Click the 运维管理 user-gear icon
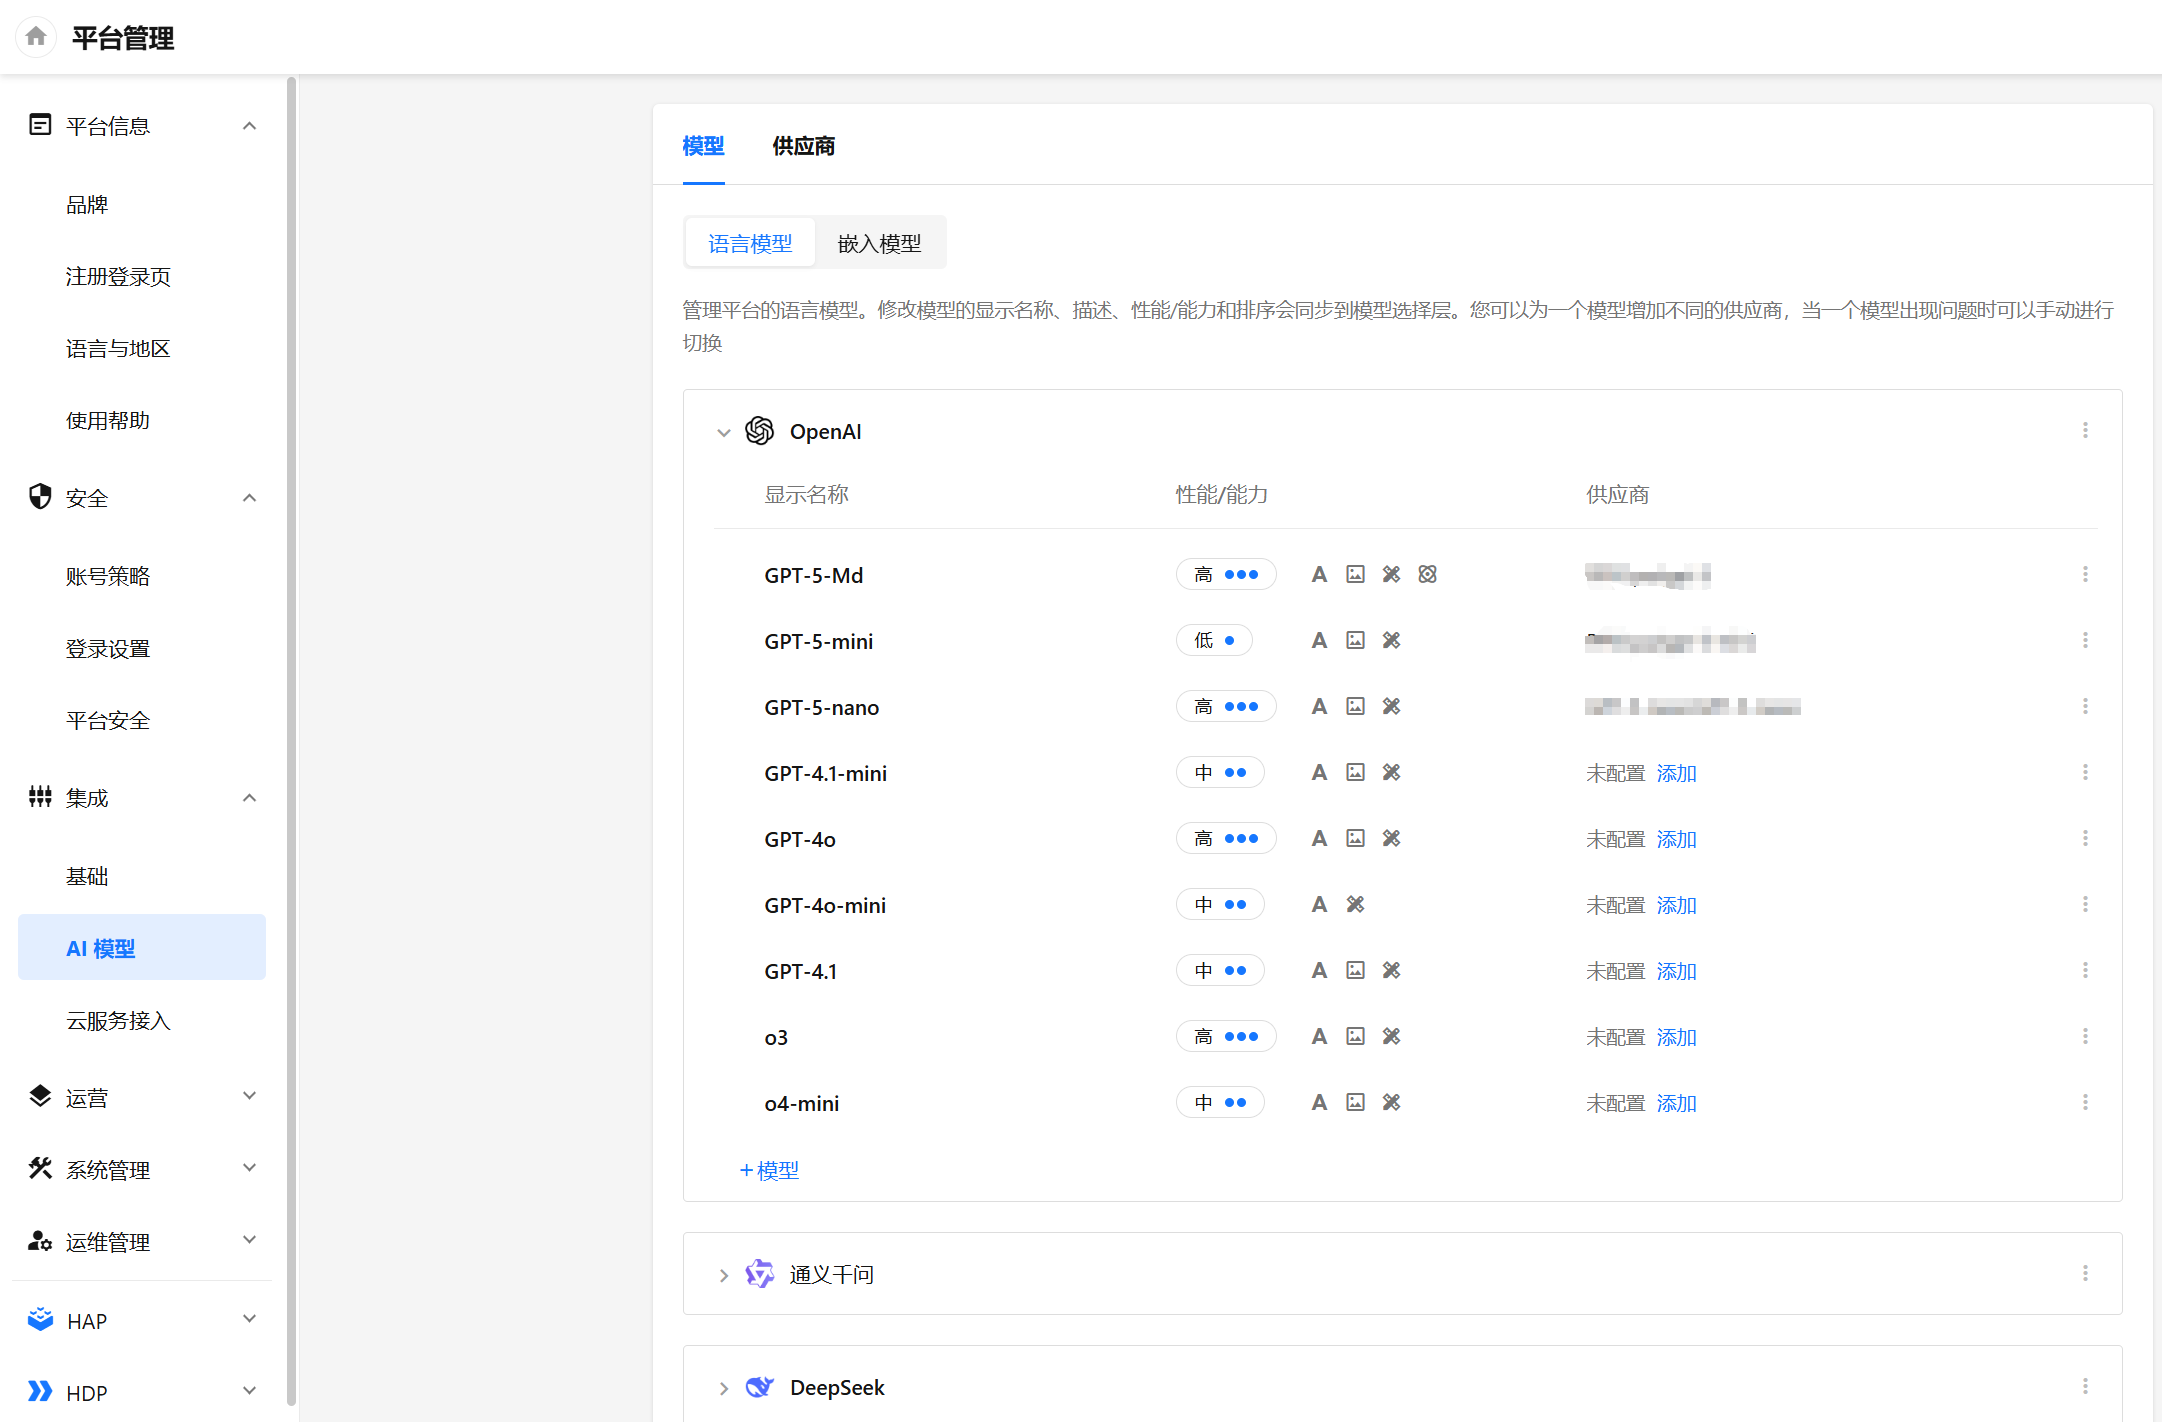This screenshot has height=1422, width=2162. pyautogui.click(x=40, y=1241)
